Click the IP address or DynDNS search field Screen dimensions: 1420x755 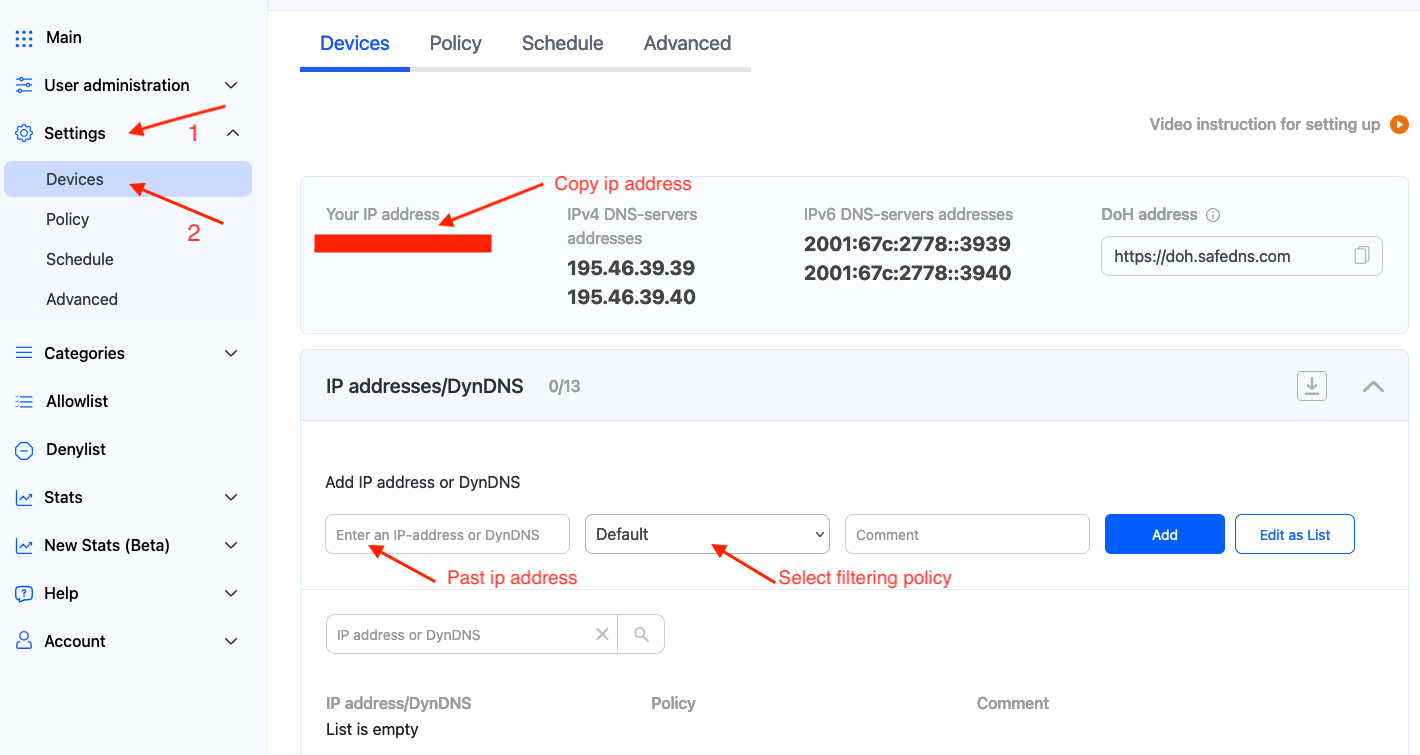click(472, 634)
